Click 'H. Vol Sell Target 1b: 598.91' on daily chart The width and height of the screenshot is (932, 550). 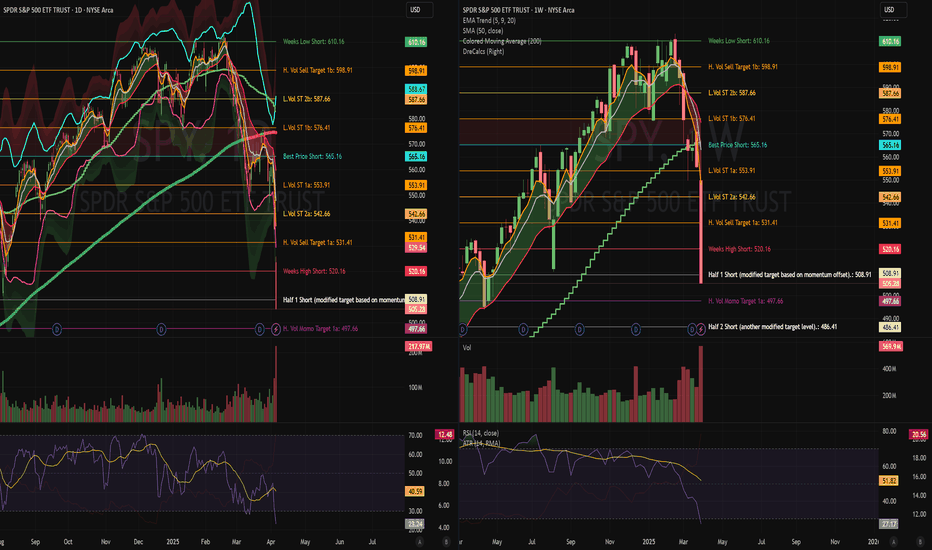click(317, 70)
